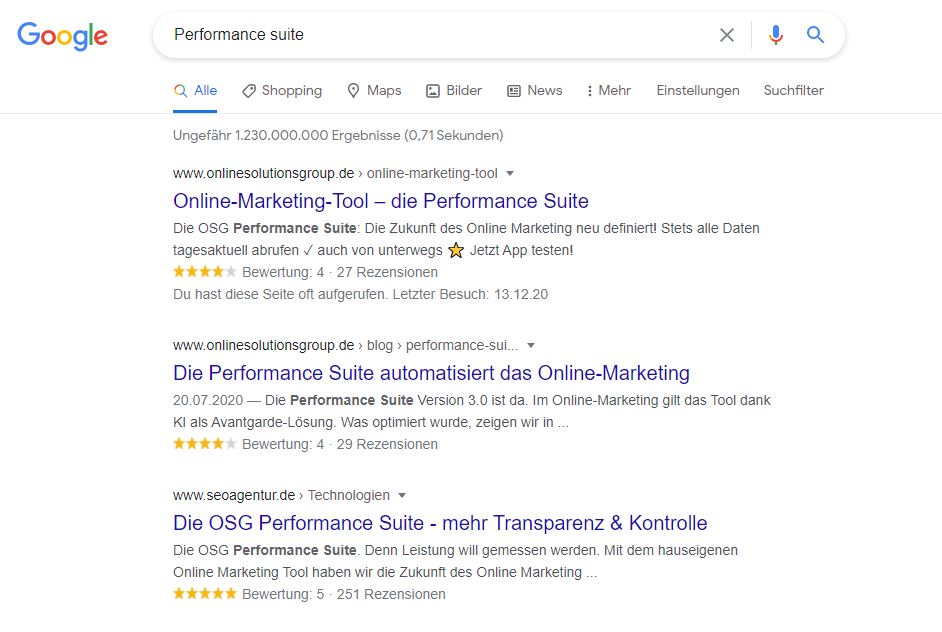Viewport: 942px width, 632px height.
Task: Switch to the Shopping tab
Action: (x=282, y=91)
